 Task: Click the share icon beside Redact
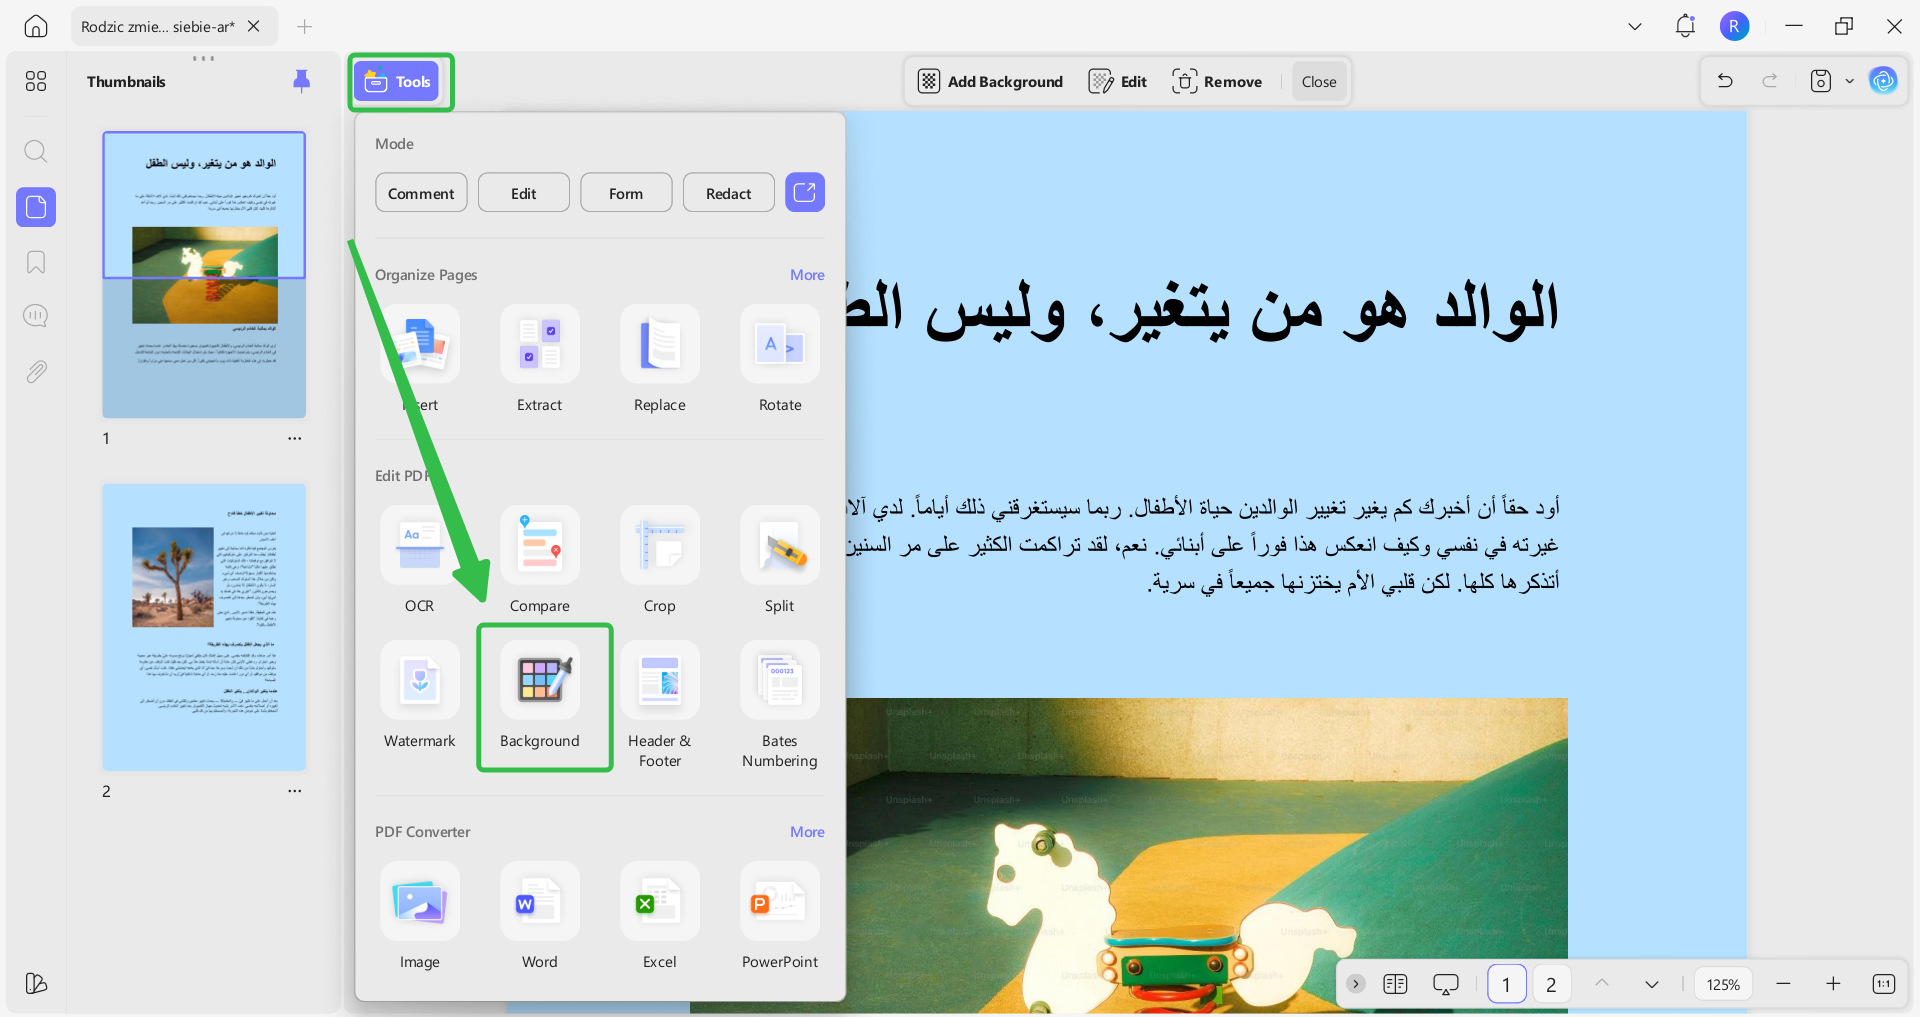(x=805, y=192)
